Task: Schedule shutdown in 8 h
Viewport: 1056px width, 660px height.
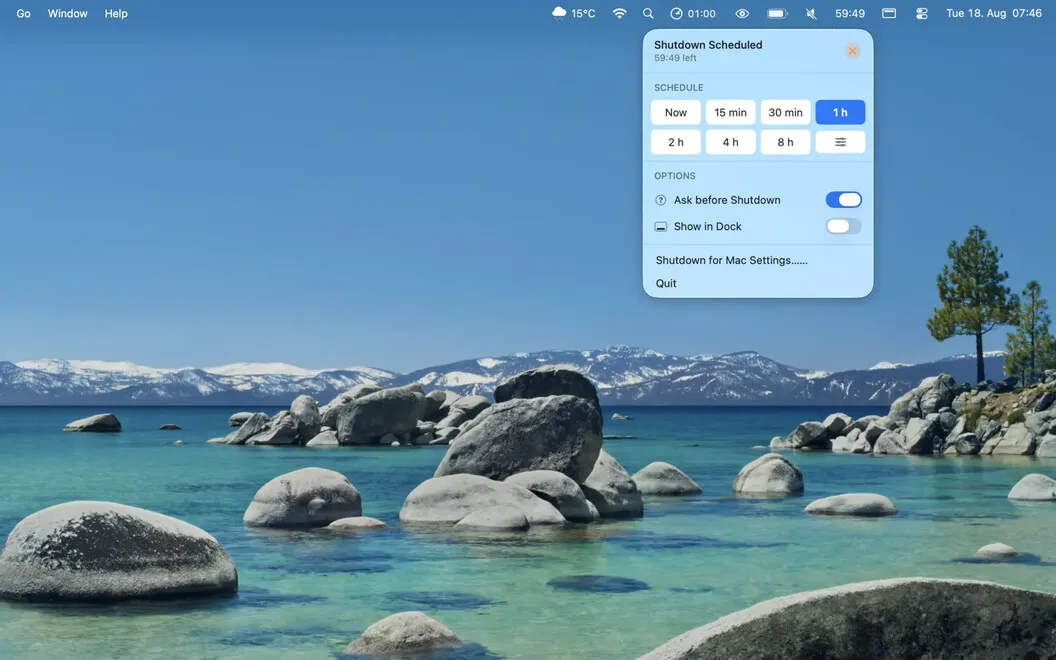Action: point(785,142)
